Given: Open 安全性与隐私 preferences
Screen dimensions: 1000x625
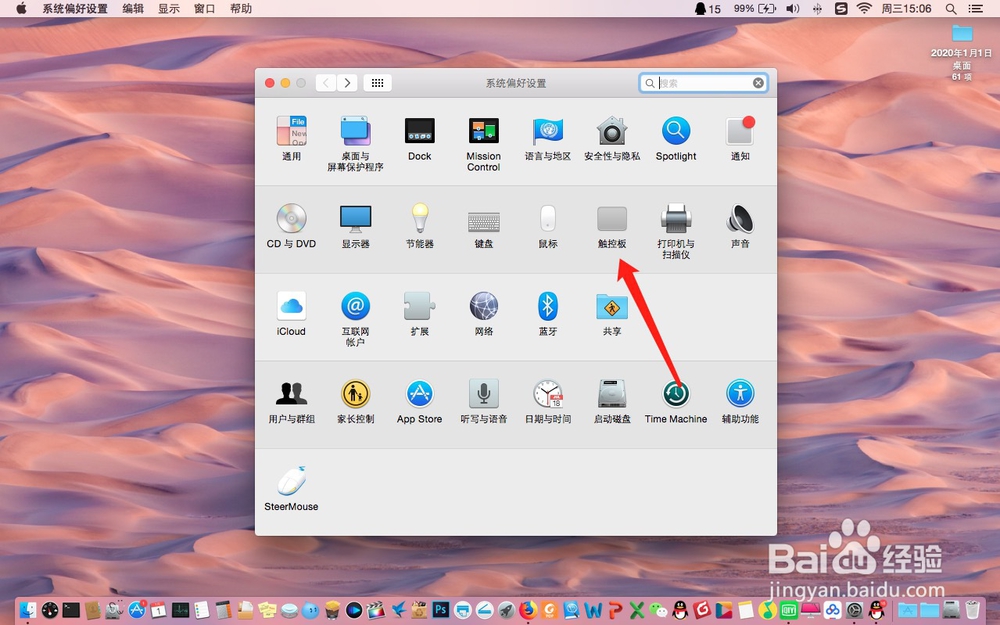Looking at the screenshot, I should (x=612, y=139).
